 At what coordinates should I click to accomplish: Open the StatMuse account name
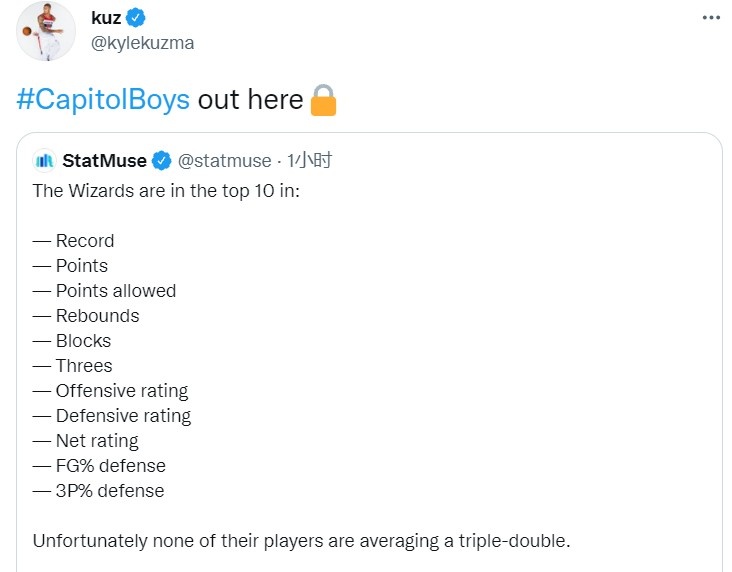tap(104, 161)
